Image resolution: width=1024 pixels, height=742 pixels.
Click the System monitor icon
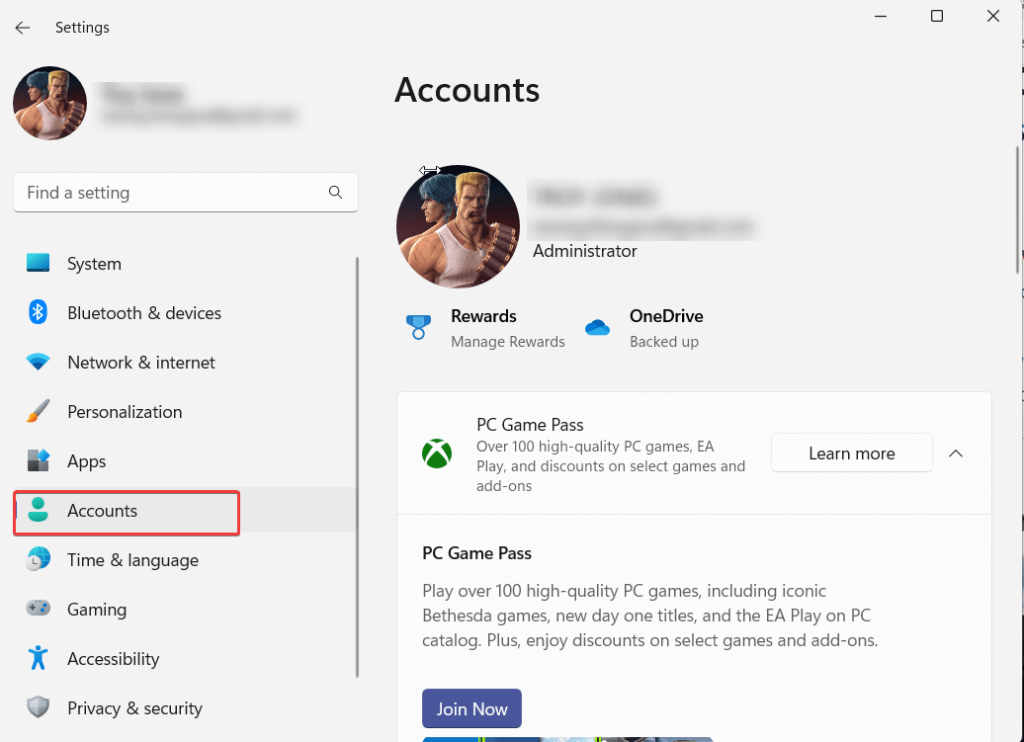38,263
